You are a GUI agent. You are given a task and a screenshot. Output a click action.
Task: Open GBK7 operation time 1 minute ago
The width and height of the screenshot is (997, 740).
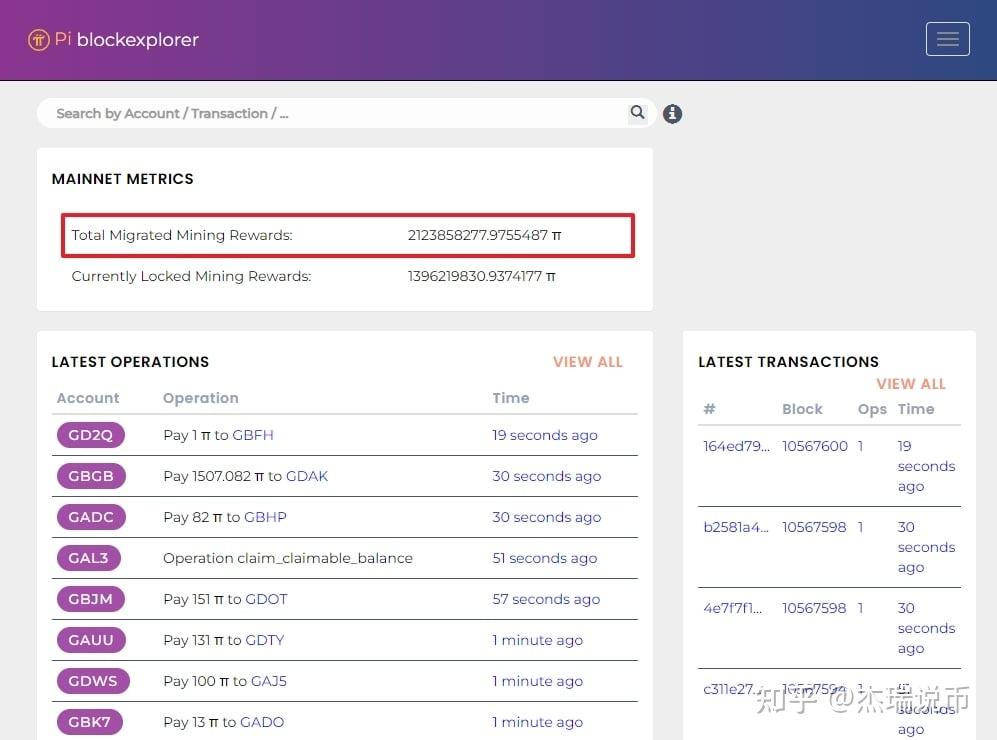pyautogui.click(x=537, y=722)
